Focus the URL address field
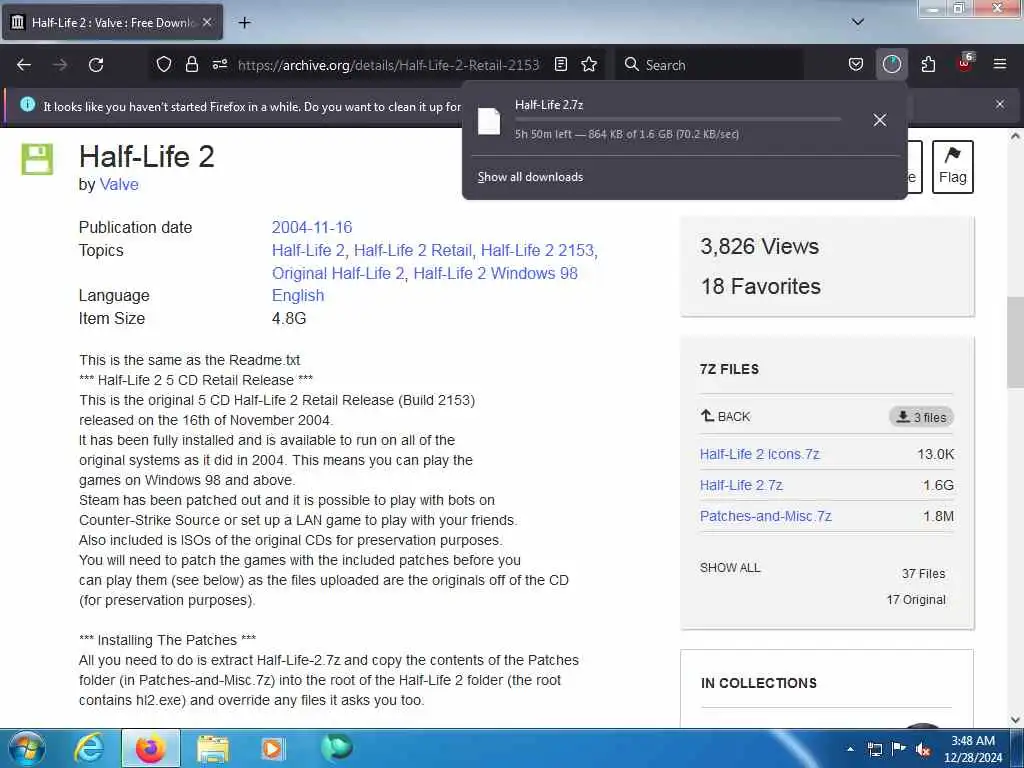Viewport: 1024px width, 768px height. pyautogui.click(x=389, y=65)
